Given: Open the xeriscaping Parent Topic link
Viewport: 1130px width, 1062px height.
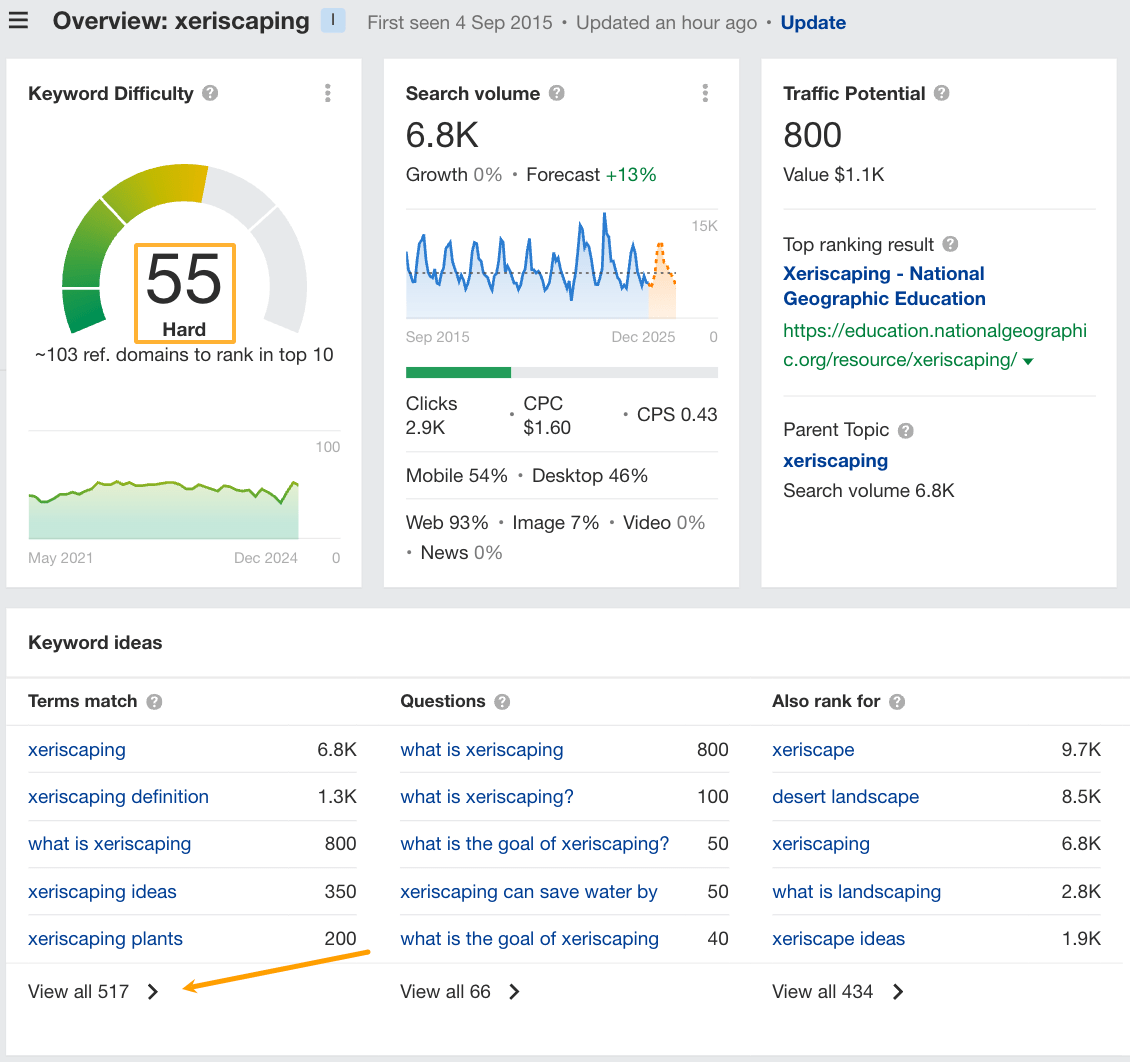Looking at the screenshot, I should click(x=835, y=461).
